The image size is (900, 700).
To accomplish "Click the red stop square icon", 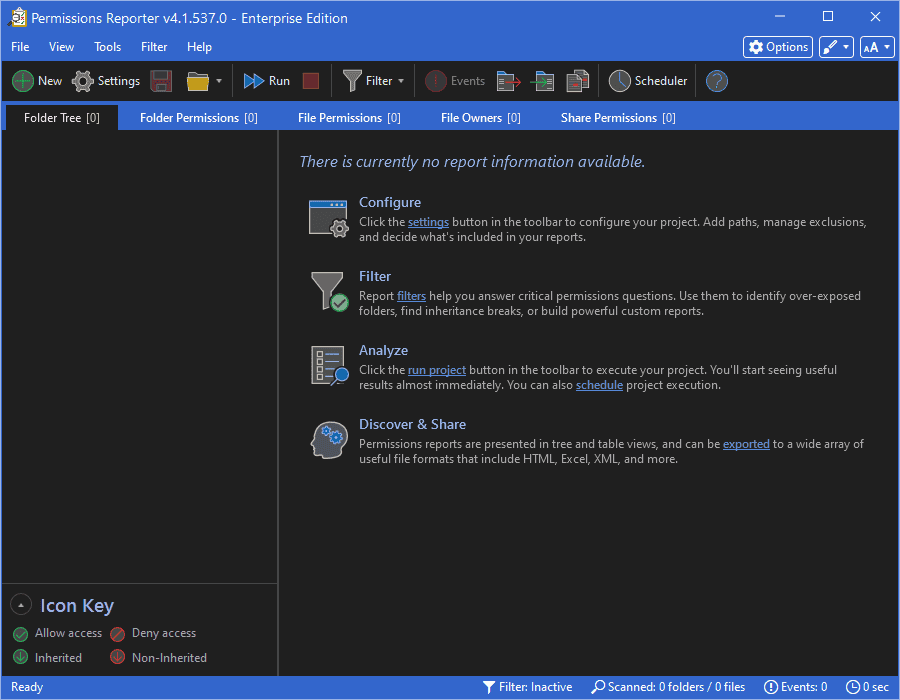I will 311,81.
